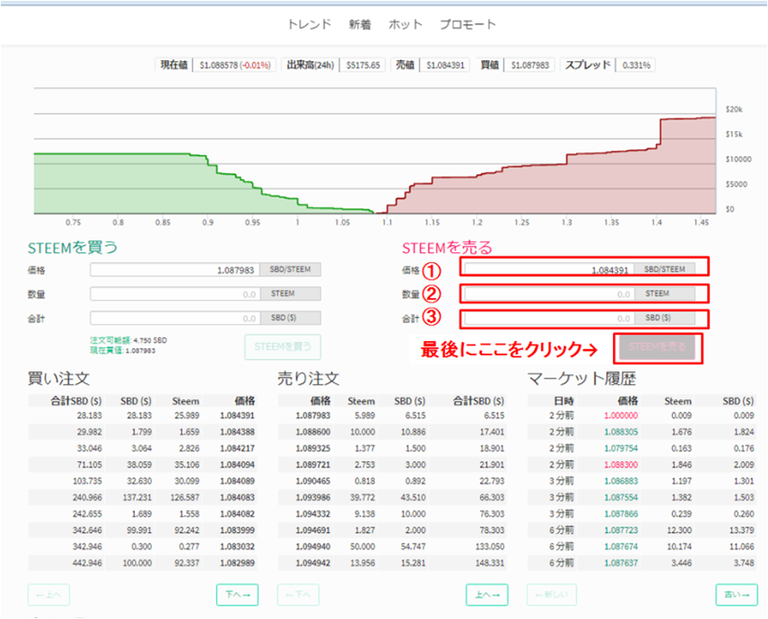Select the ホット tab
Image resolution: width=768 pixels, height=619 pixels.
pyautogui.click(x=405, y=24)
